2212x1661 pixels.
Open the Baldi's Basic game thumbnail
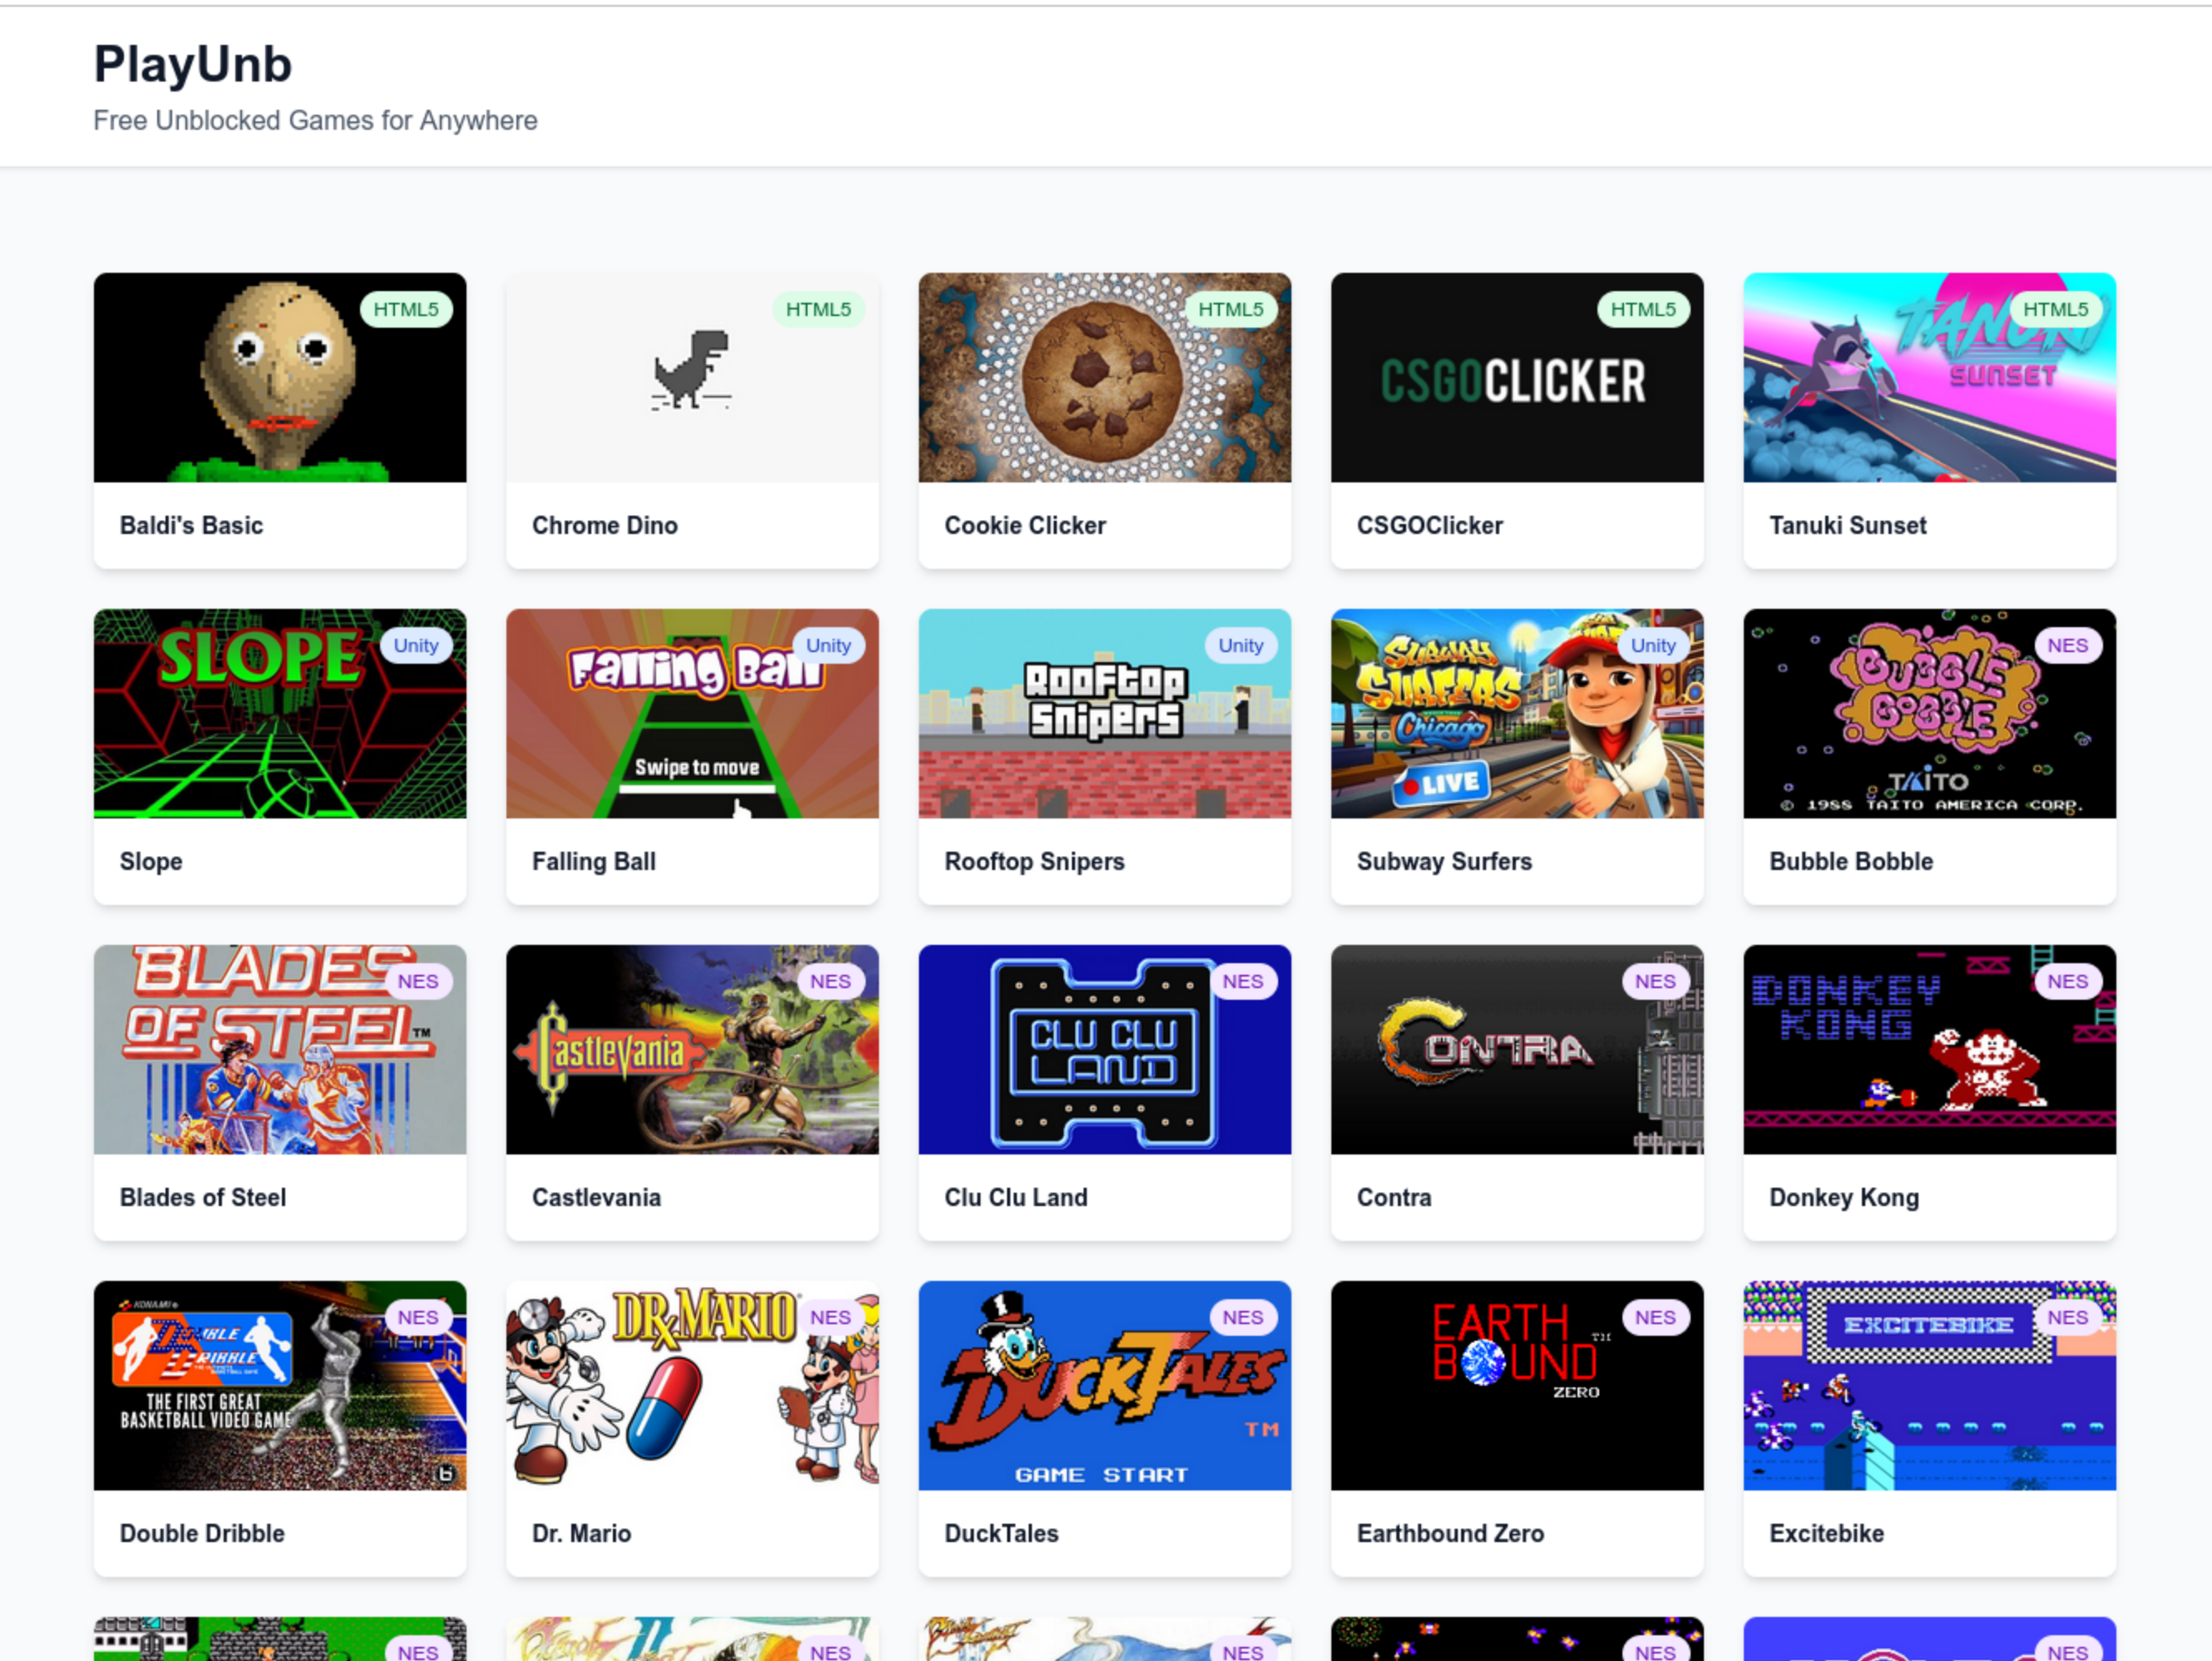pyautogui.click(x=280, y=377)
